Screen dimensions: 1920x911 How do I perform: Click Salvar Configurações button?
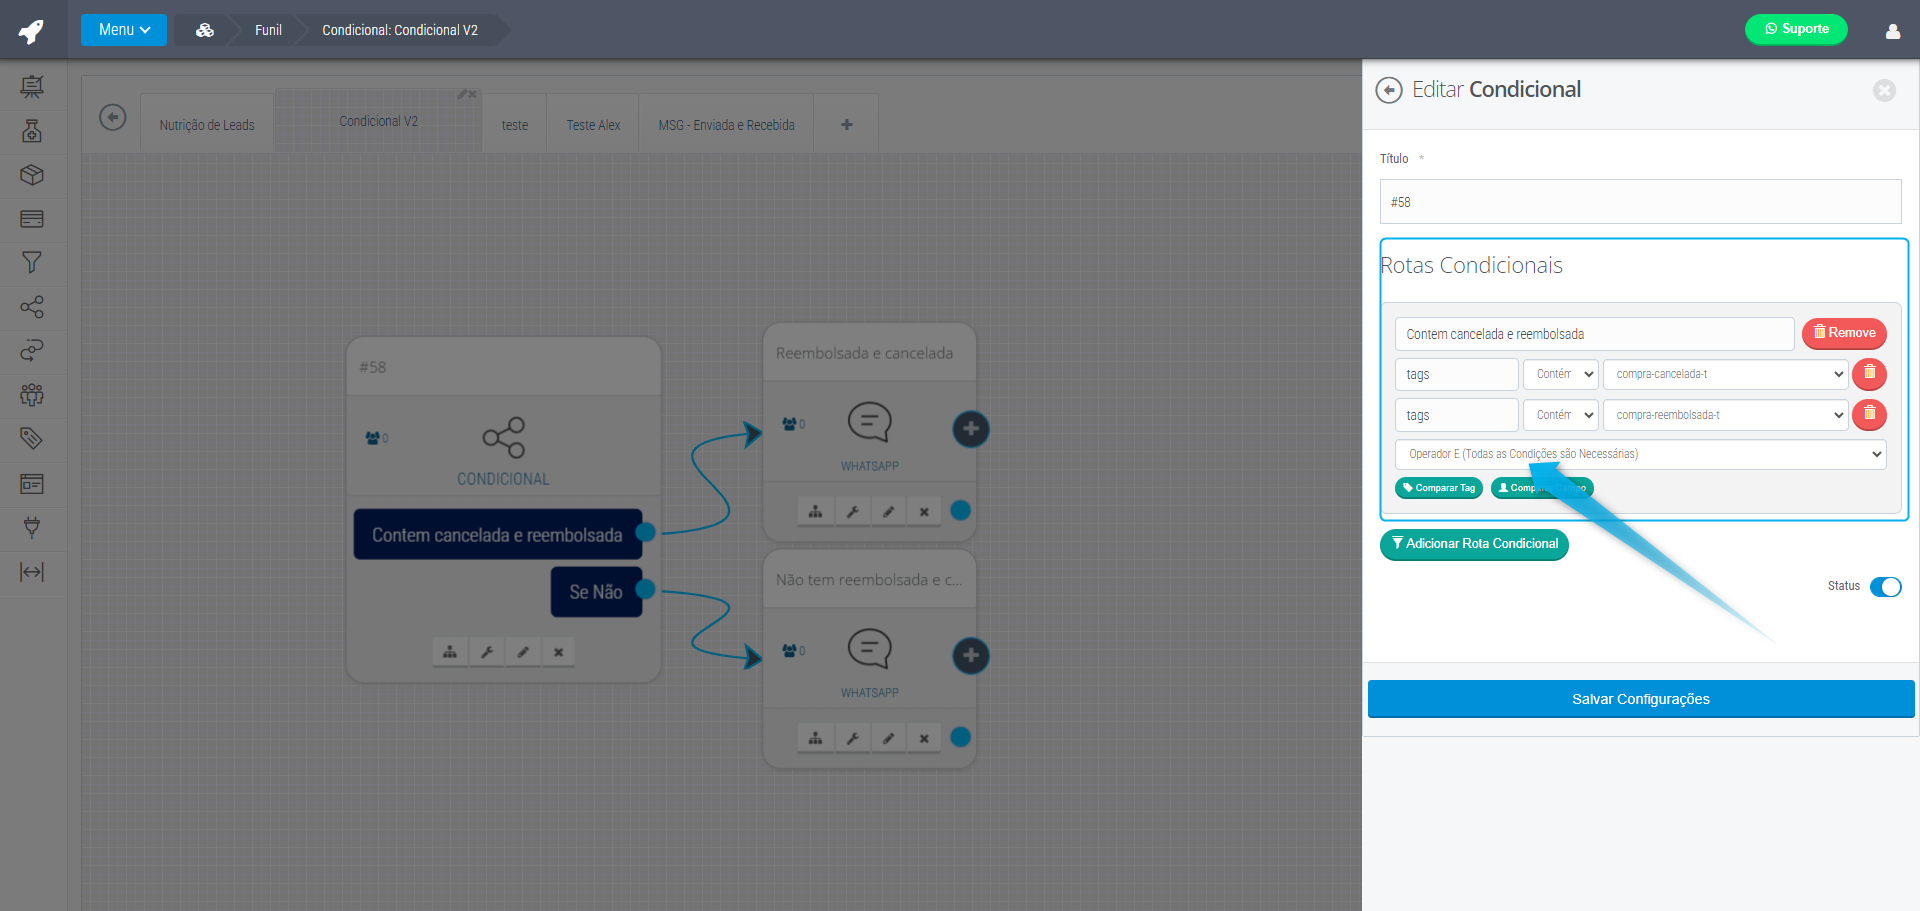pyautogui.click(x=1640, y=699)
